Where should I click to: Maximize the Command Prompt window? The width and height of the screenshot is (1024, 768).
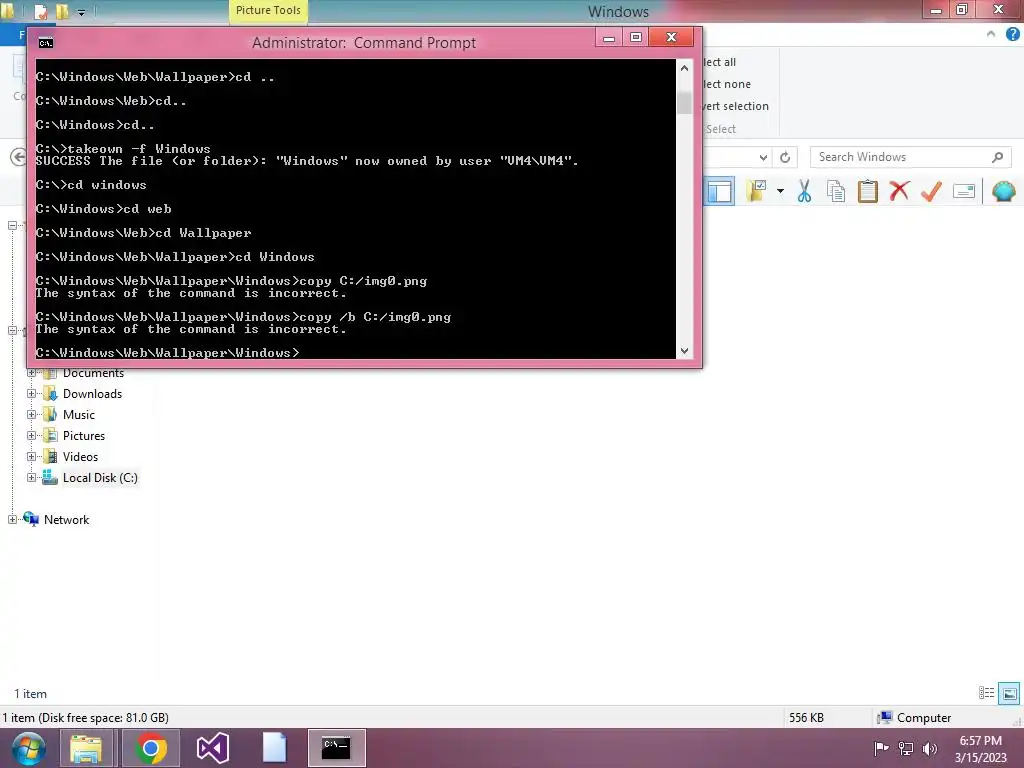click(x=636, y=37)
